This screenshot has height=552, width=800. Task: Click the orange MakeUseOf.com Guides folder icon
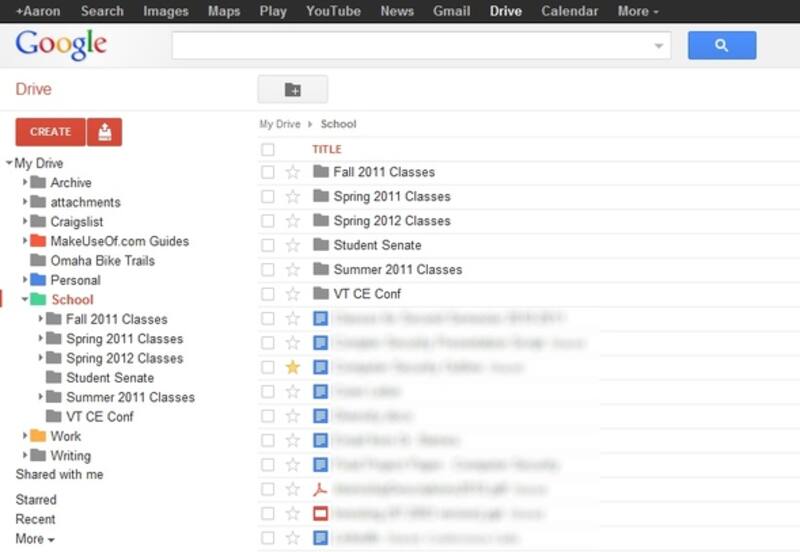[38, 241]
